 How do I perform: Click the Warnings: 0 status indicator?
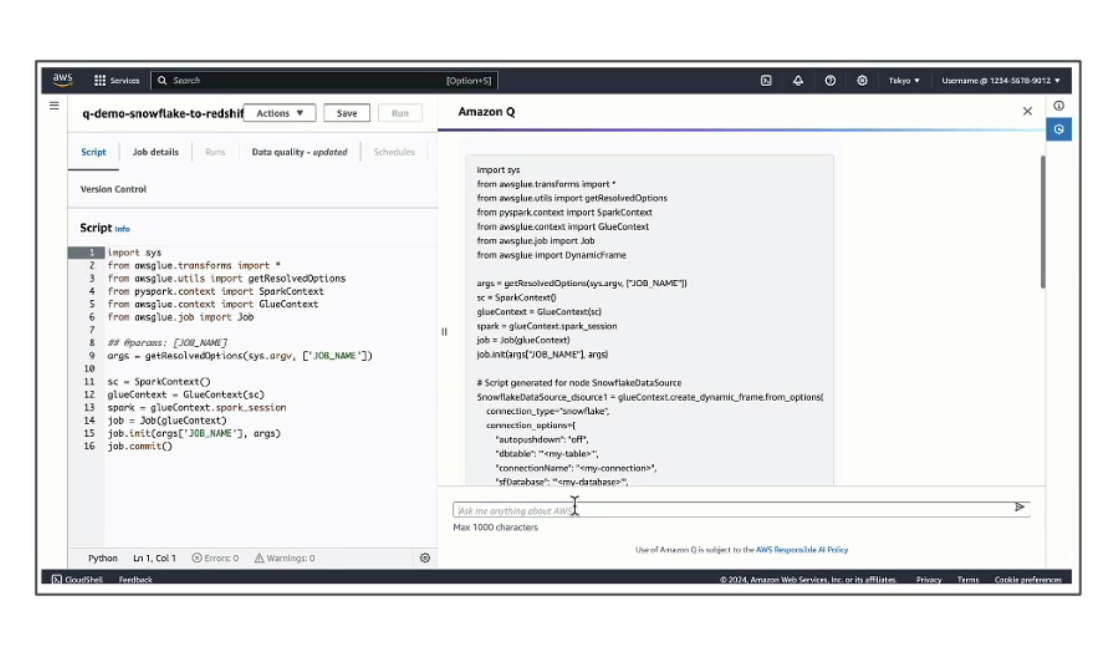[x=284, y=558]
